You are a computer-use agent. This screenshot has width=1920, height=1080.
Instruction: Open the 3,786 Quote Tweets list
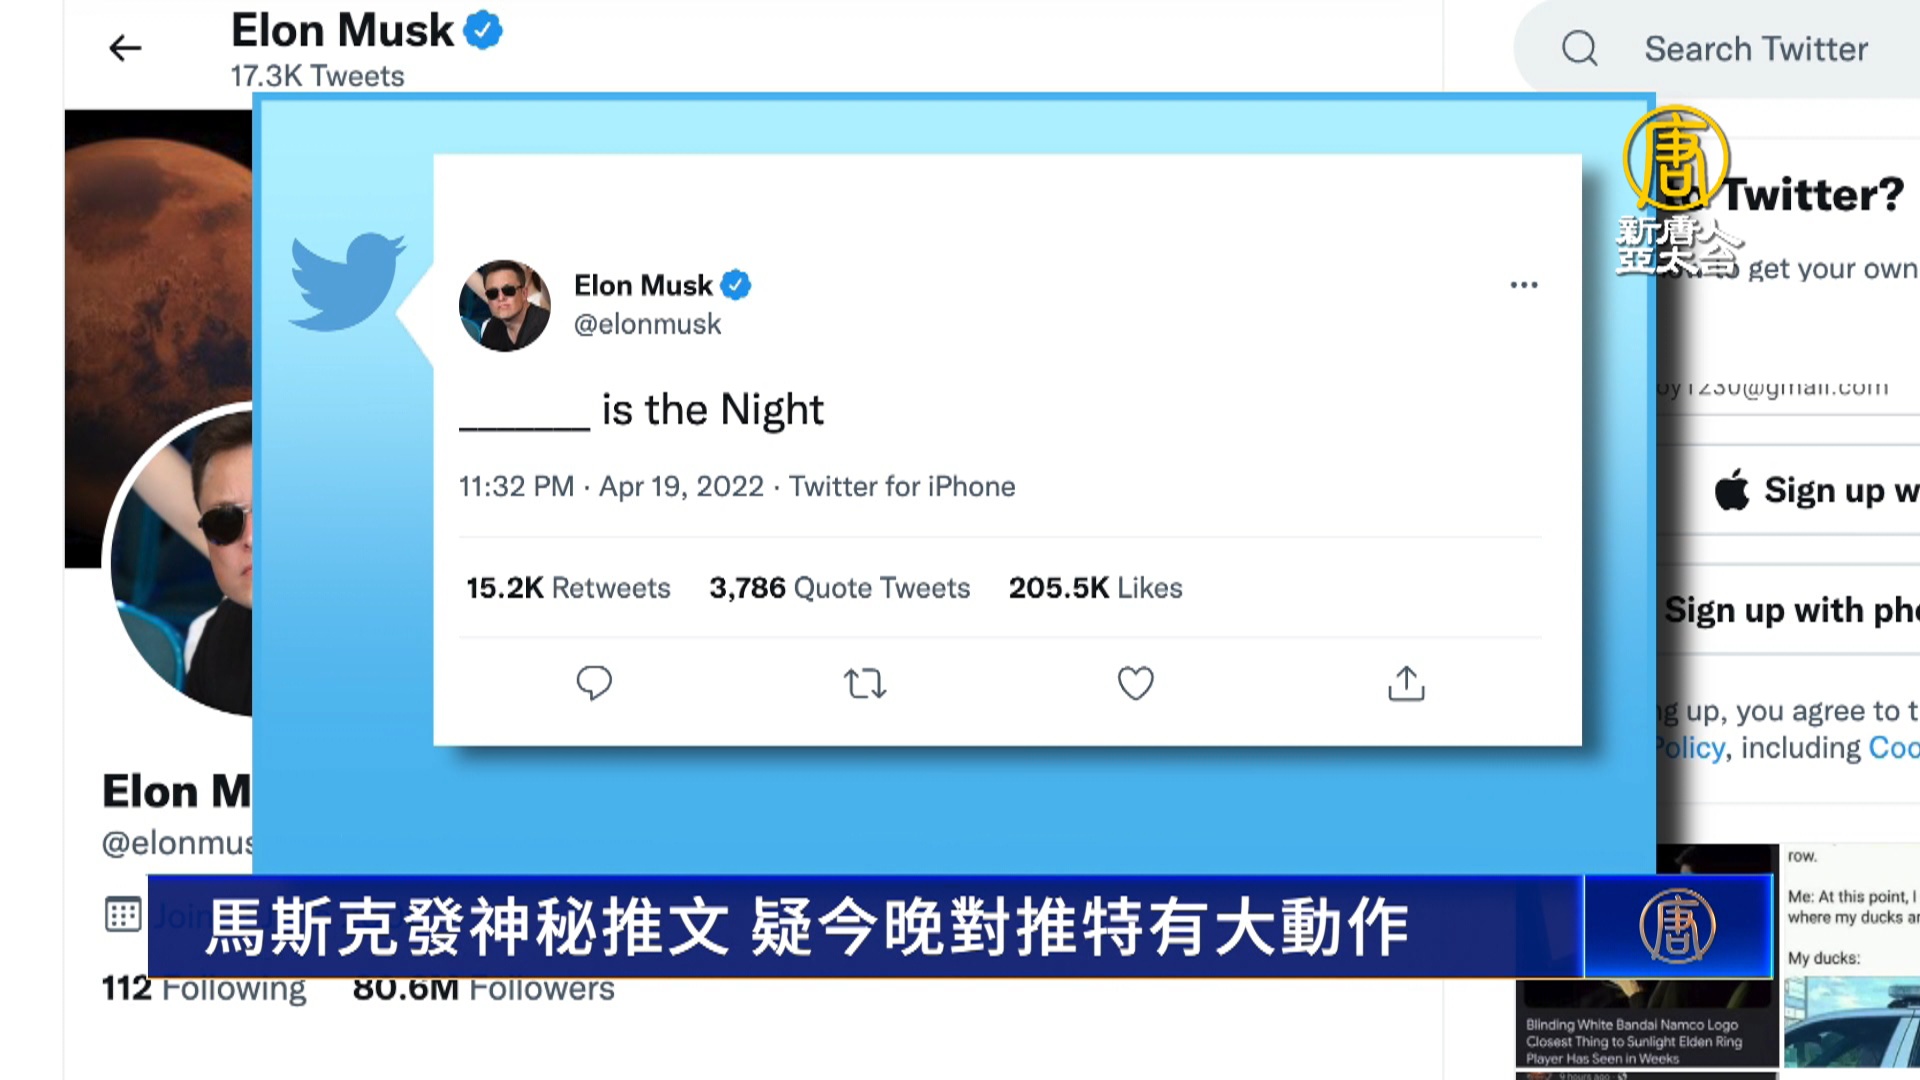coord(839,588)
